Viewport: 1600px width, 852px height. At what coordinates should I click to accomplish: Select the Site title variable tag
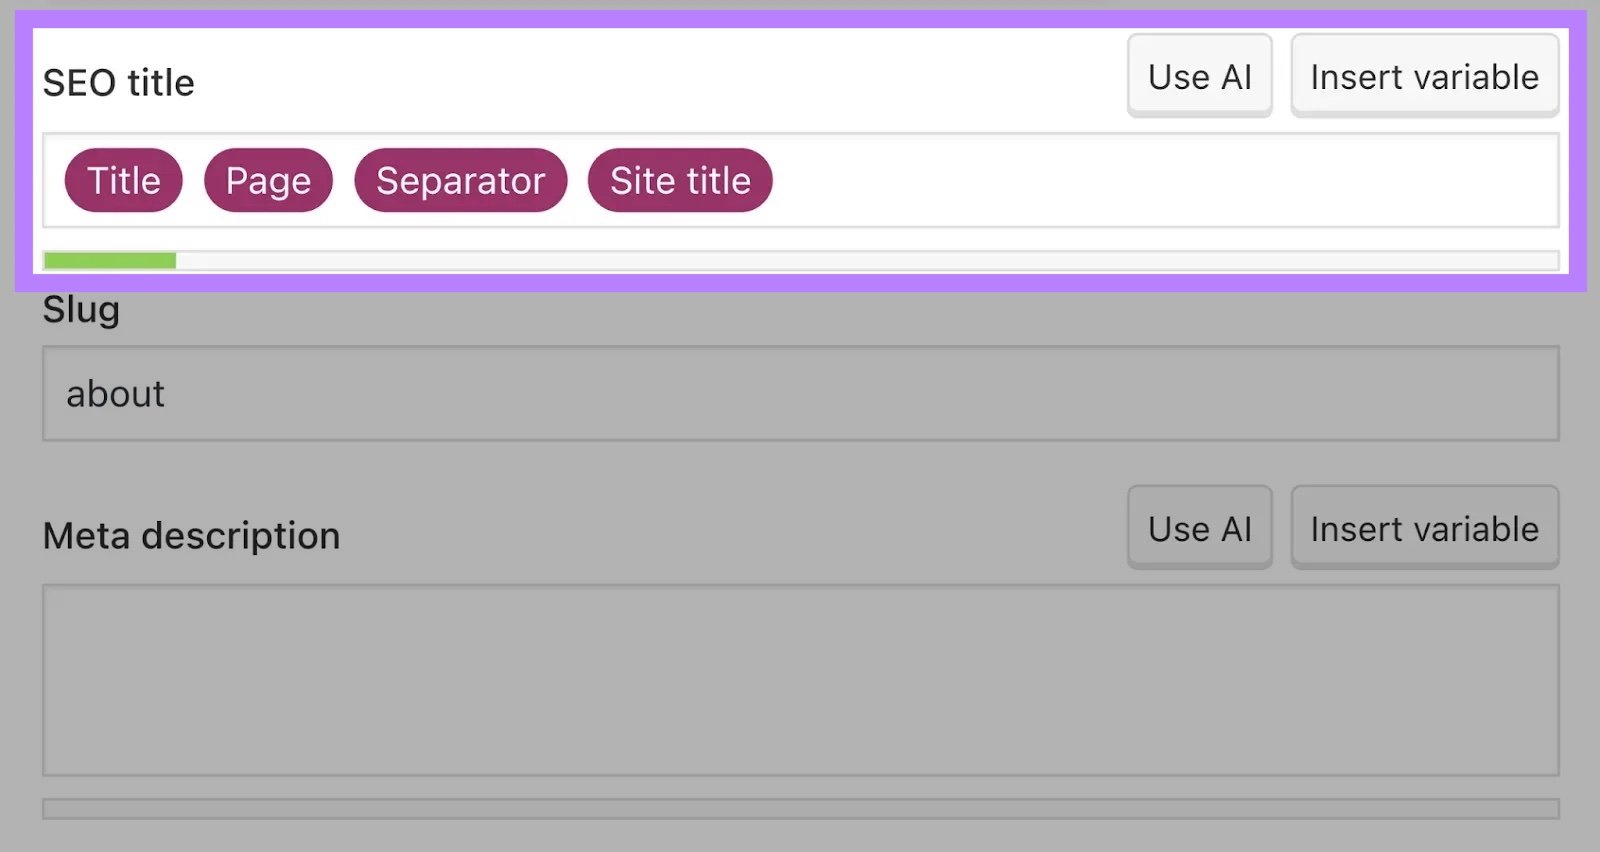tap(680, 181)
